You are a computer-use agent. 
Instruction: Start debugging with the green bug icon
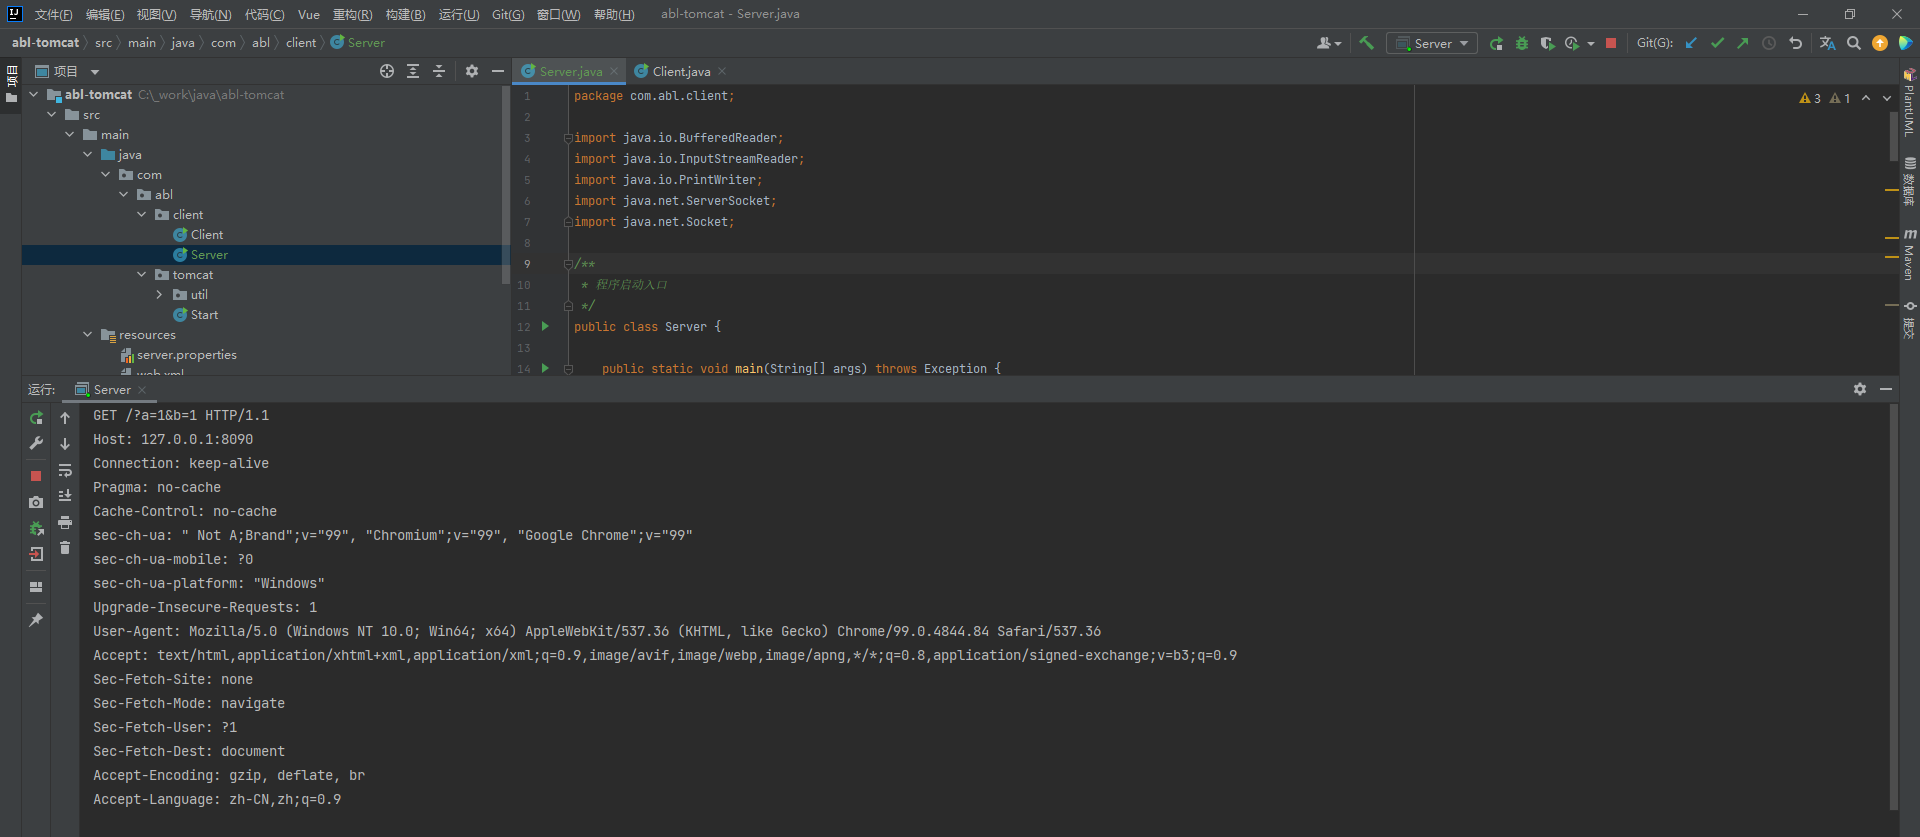pyautogui.click(x=1522, y=43)
